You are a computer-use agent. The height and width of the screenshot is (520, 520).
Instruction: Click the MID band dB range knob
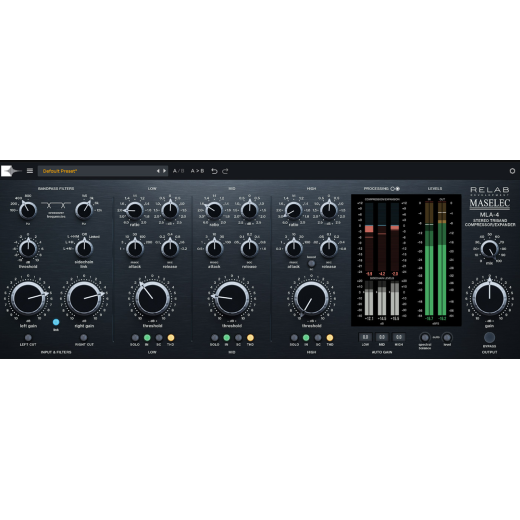click(249, 210)
